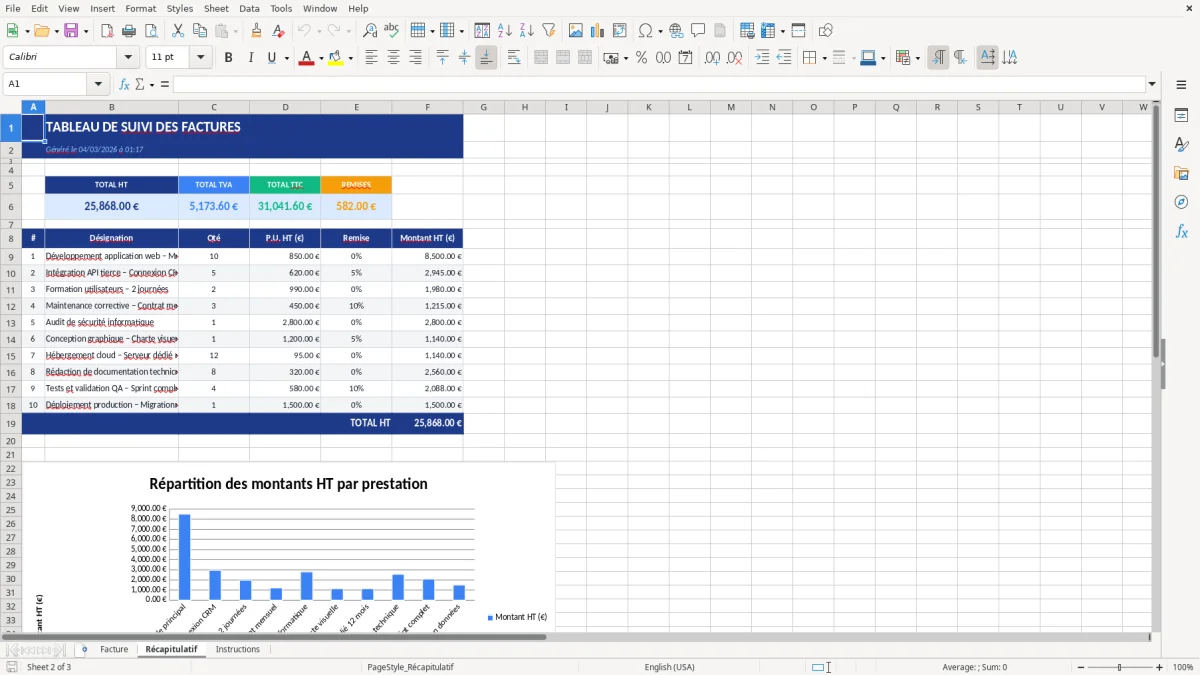This screenshot has width=1200, height=675.
Task: Click the Function Wizard fx icon
Action: click(124, 84)
